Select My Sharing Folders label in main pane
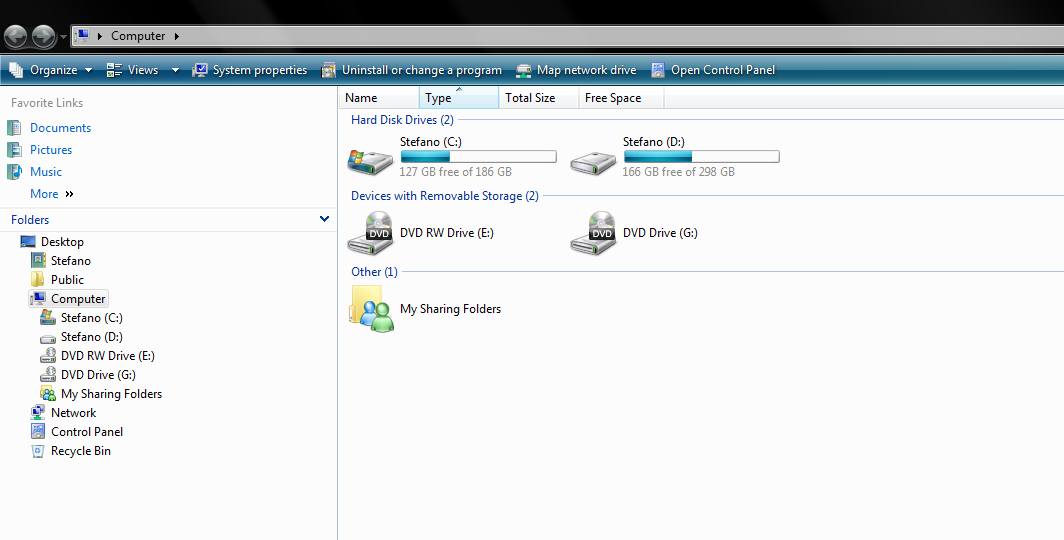Screen dimensions: 1064x540 451,309
